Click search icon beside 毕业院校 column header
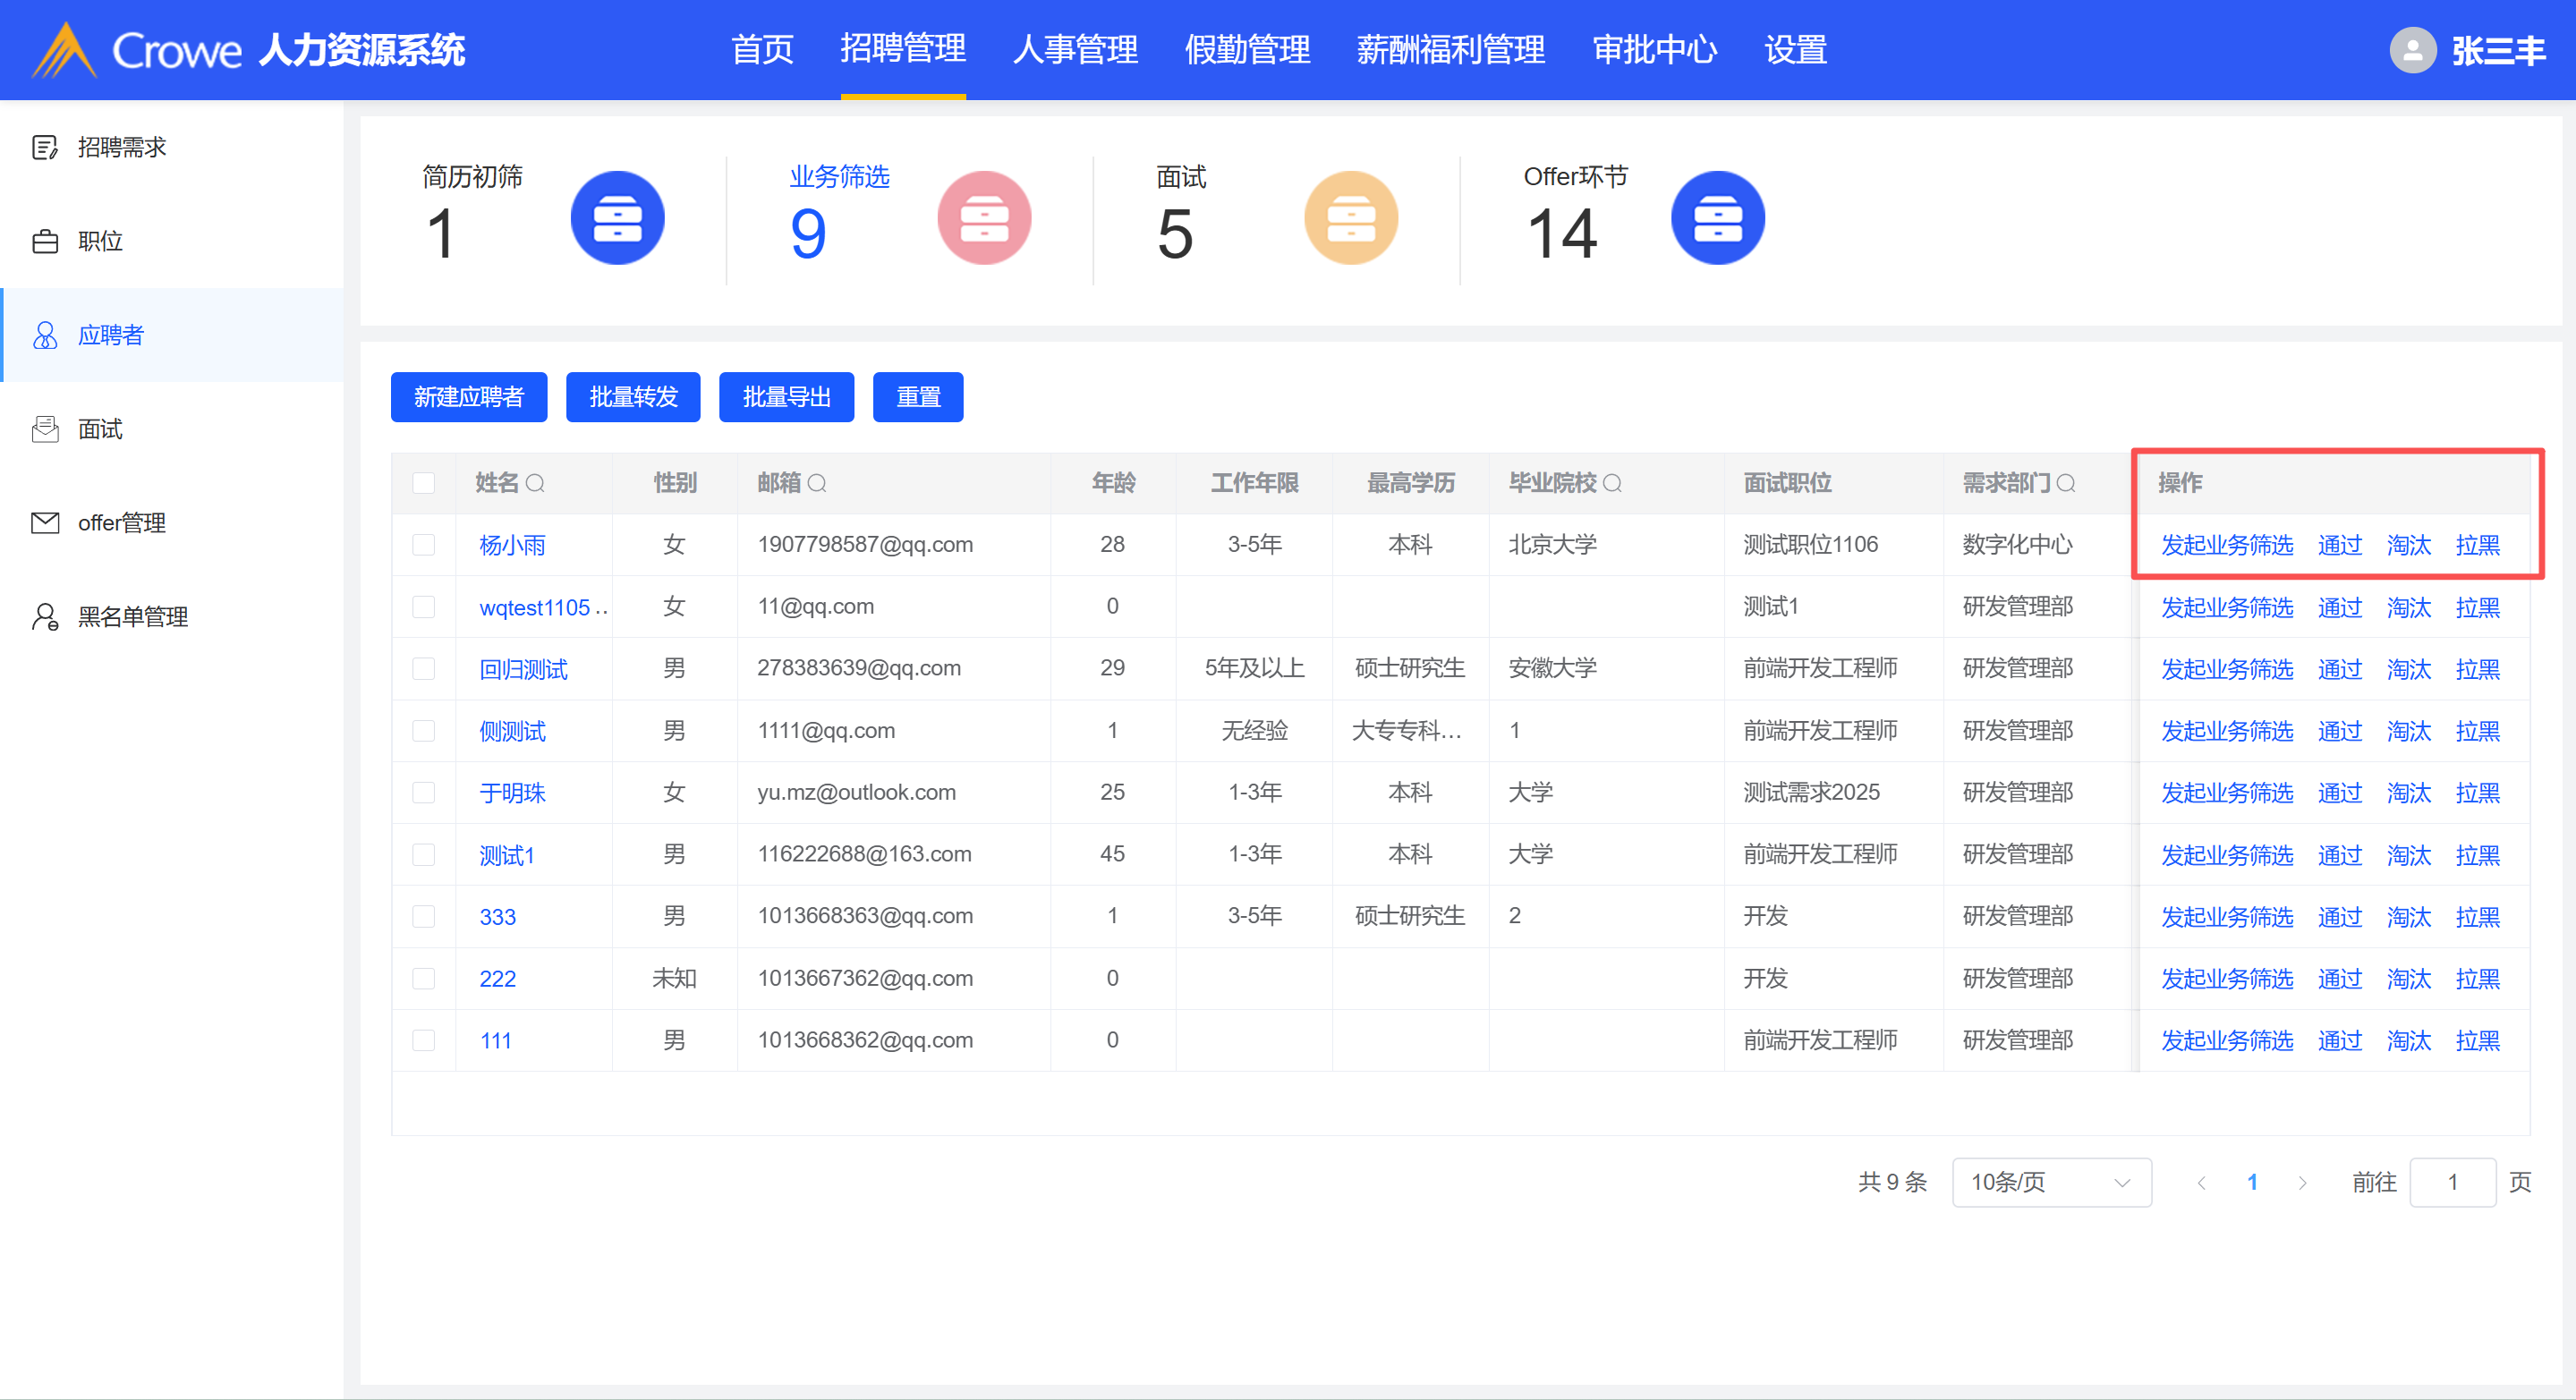Screen dimensions: 2576x1400 coord(1612,484)
